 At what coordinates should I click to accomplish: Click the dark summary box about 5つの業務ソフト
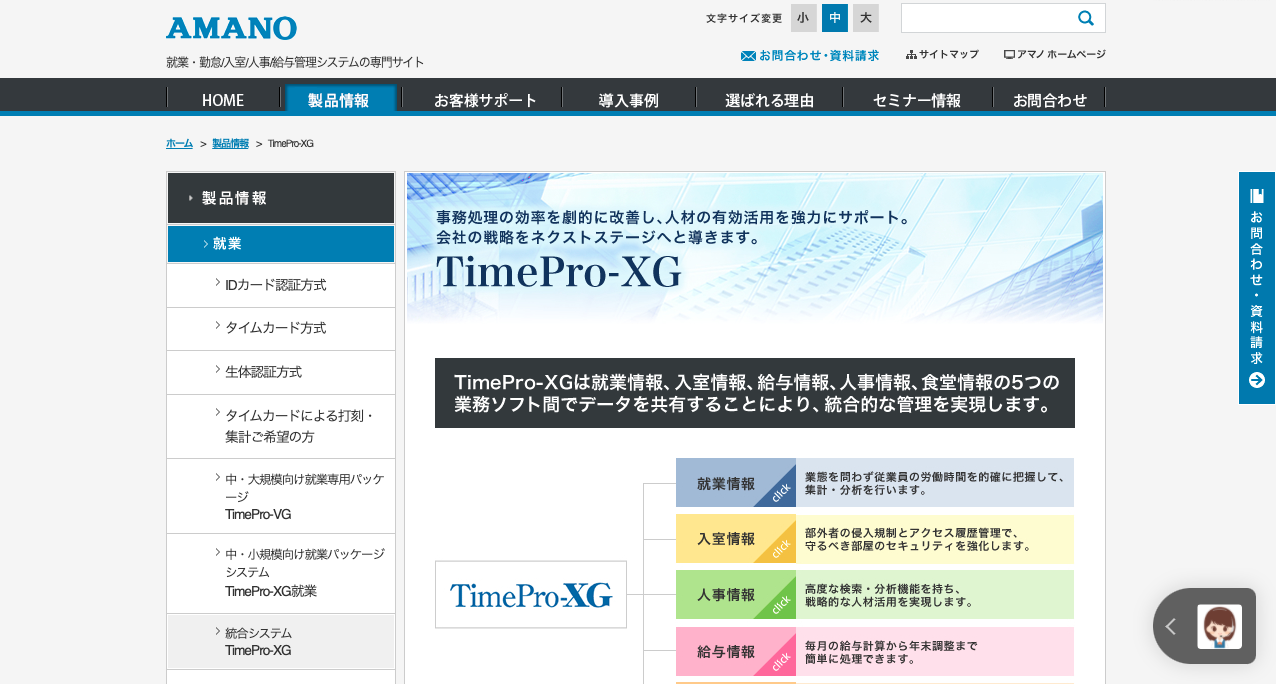tap(755, 393)
